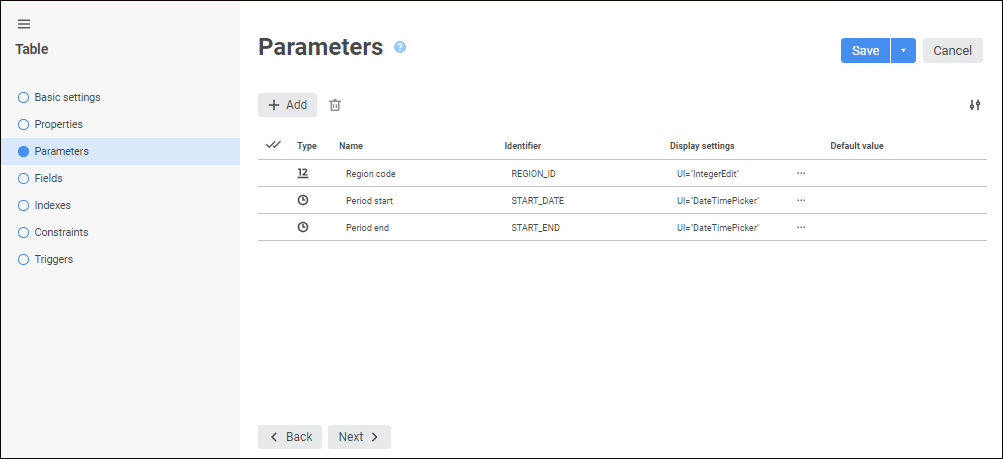Click the Add parameter button
Image resolution: width=1003 pixels, height=459 pixels.
287,105
